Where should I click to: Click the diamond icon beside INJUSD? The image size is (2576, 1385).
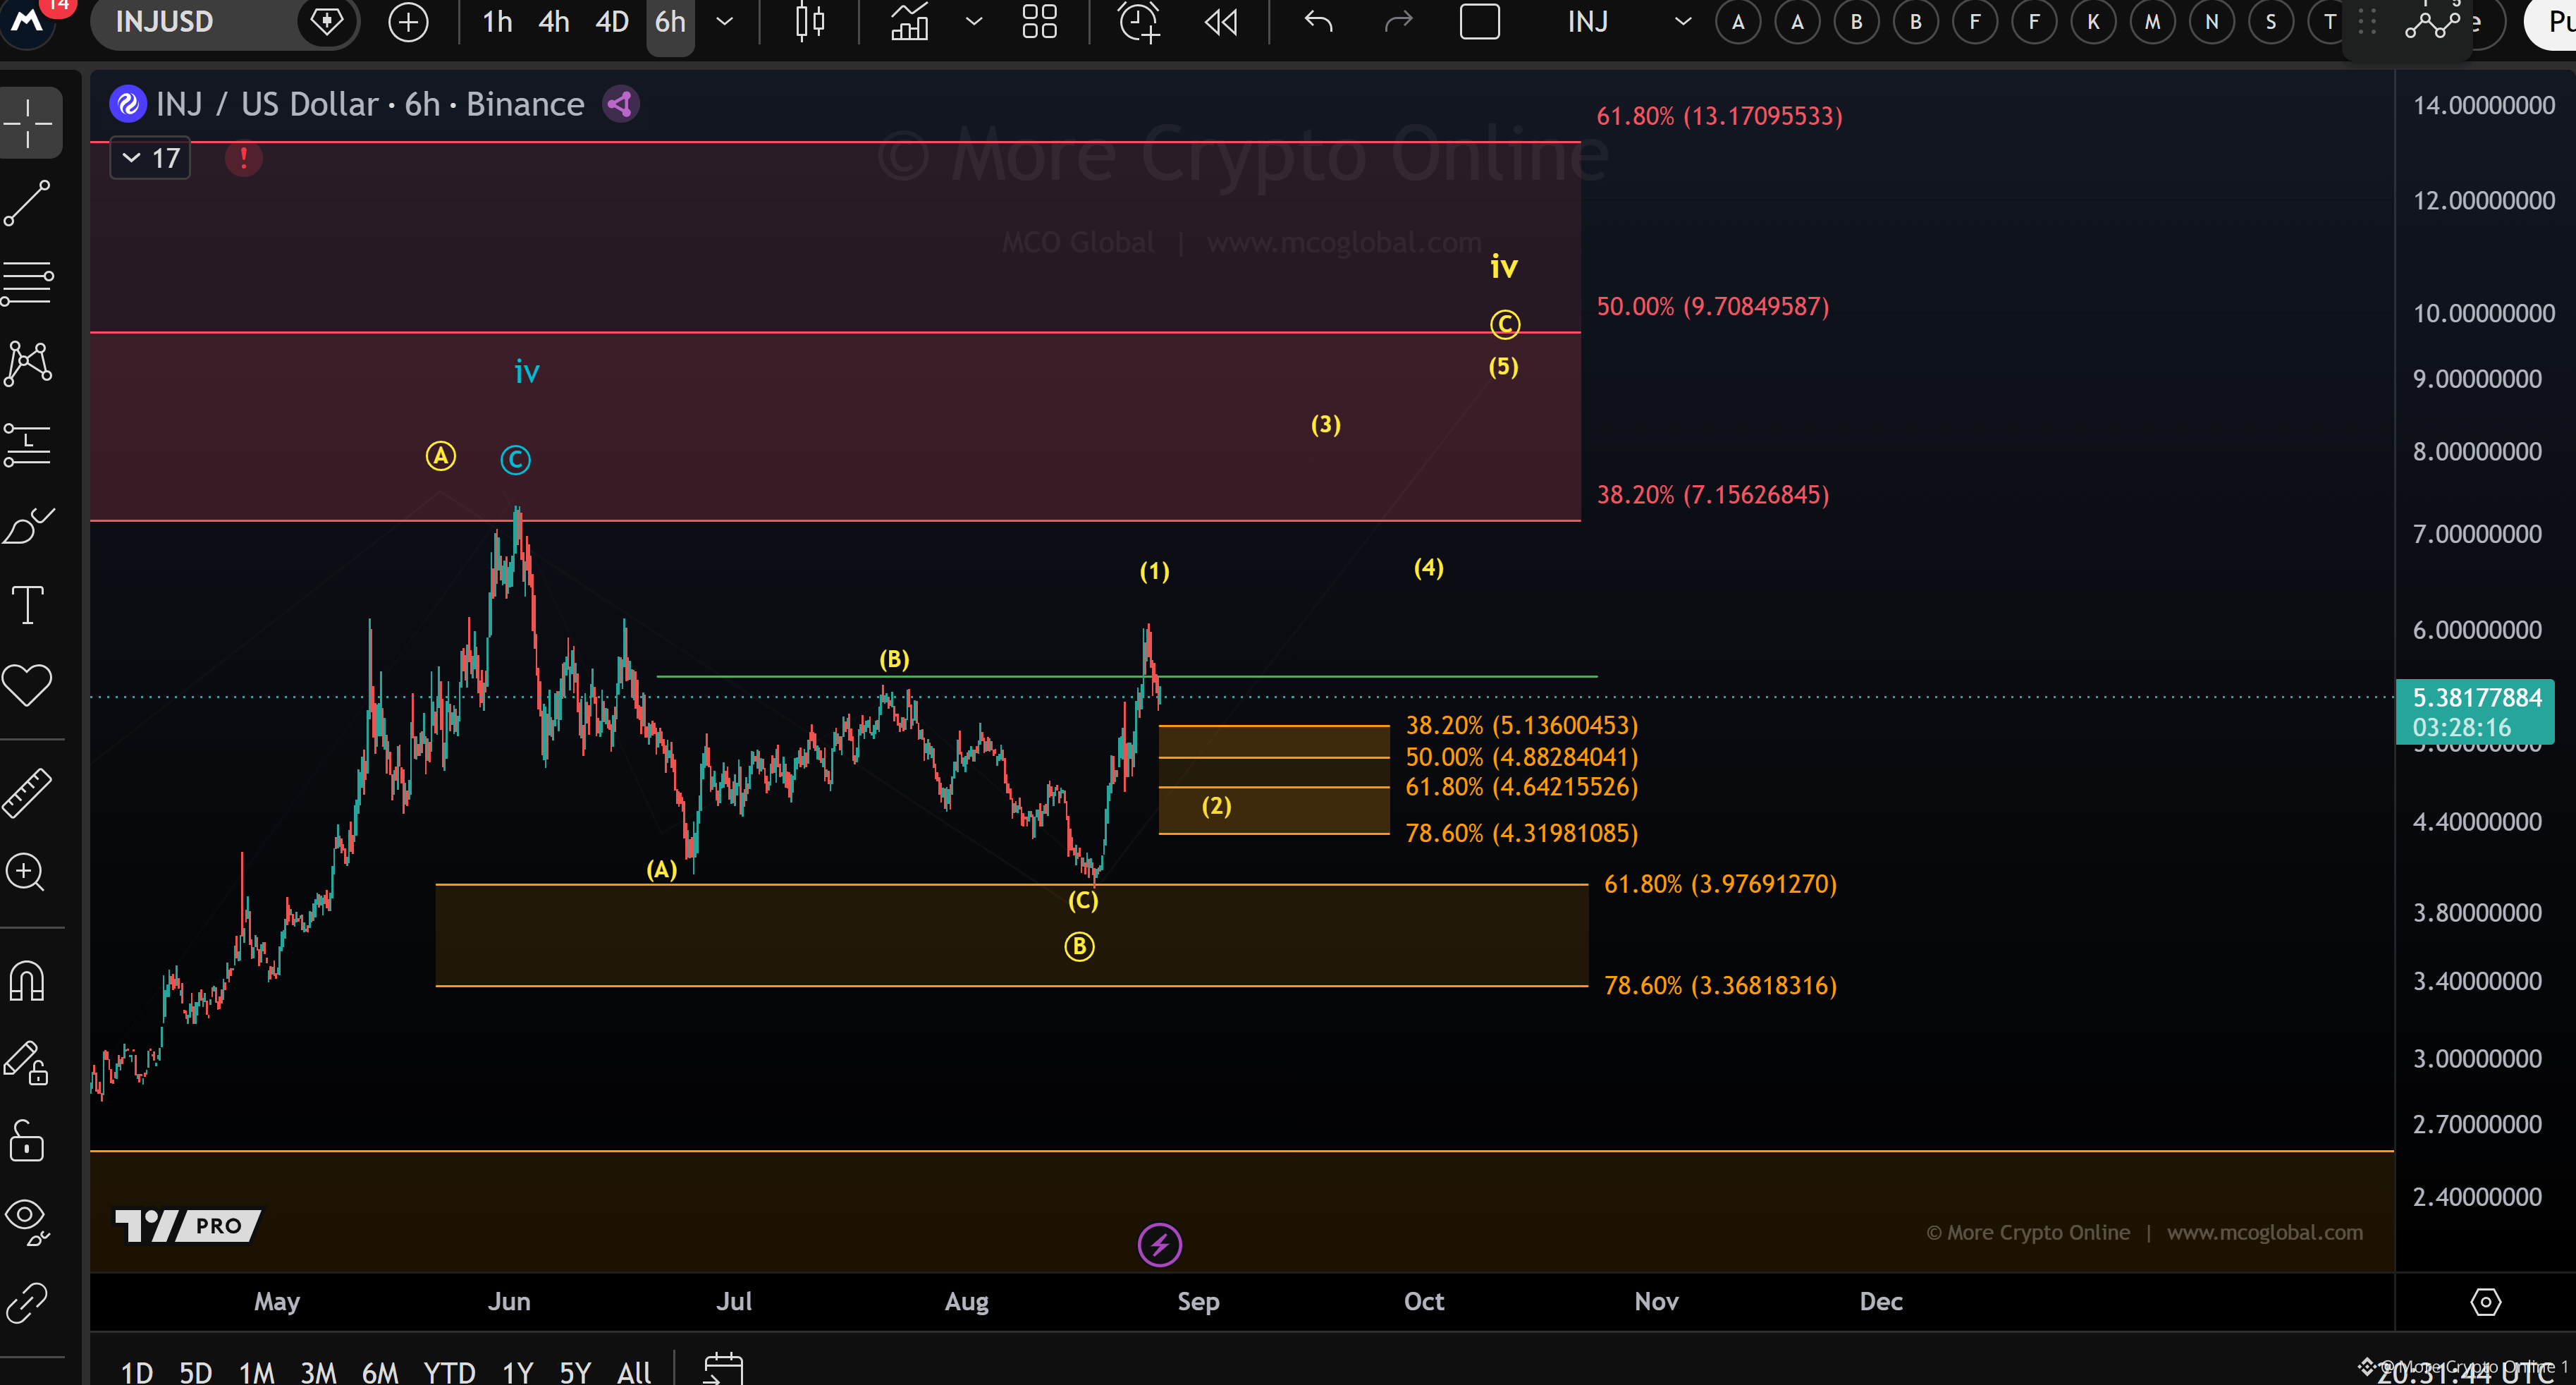[327, 21]
